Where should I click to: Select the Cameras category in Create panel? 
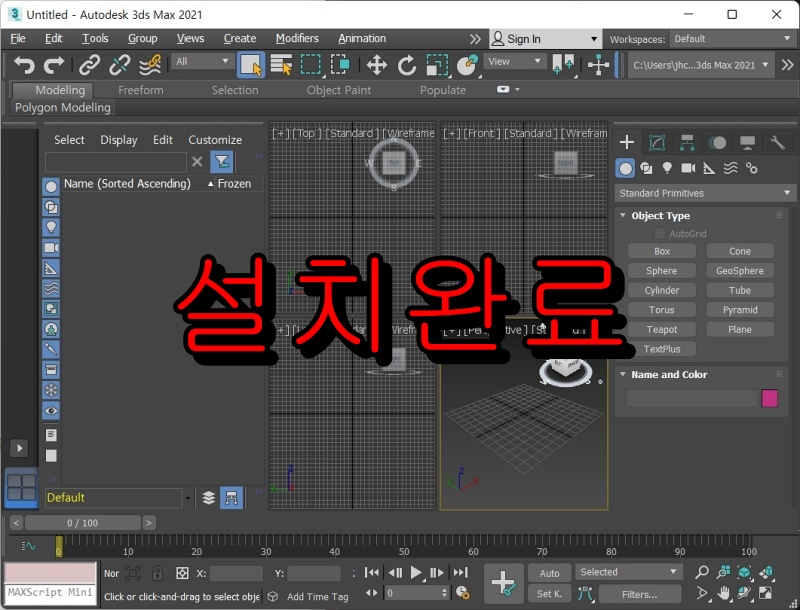[688, 167]
